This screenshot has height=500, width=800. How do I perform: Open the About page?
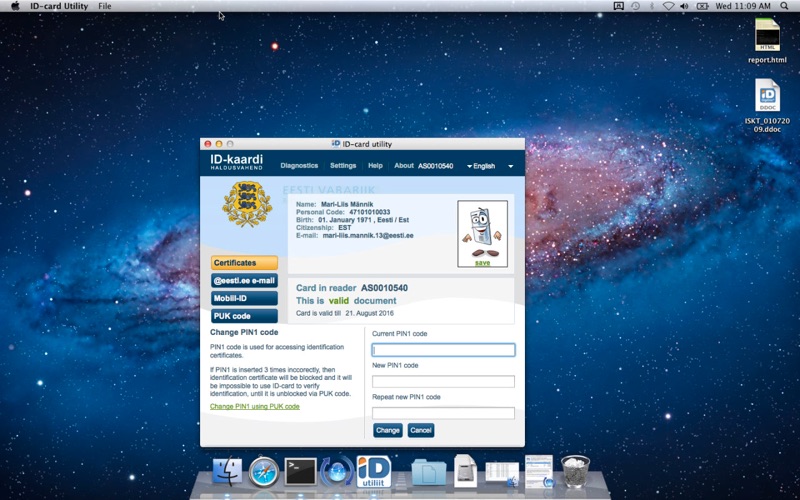[x=404, y=165]
